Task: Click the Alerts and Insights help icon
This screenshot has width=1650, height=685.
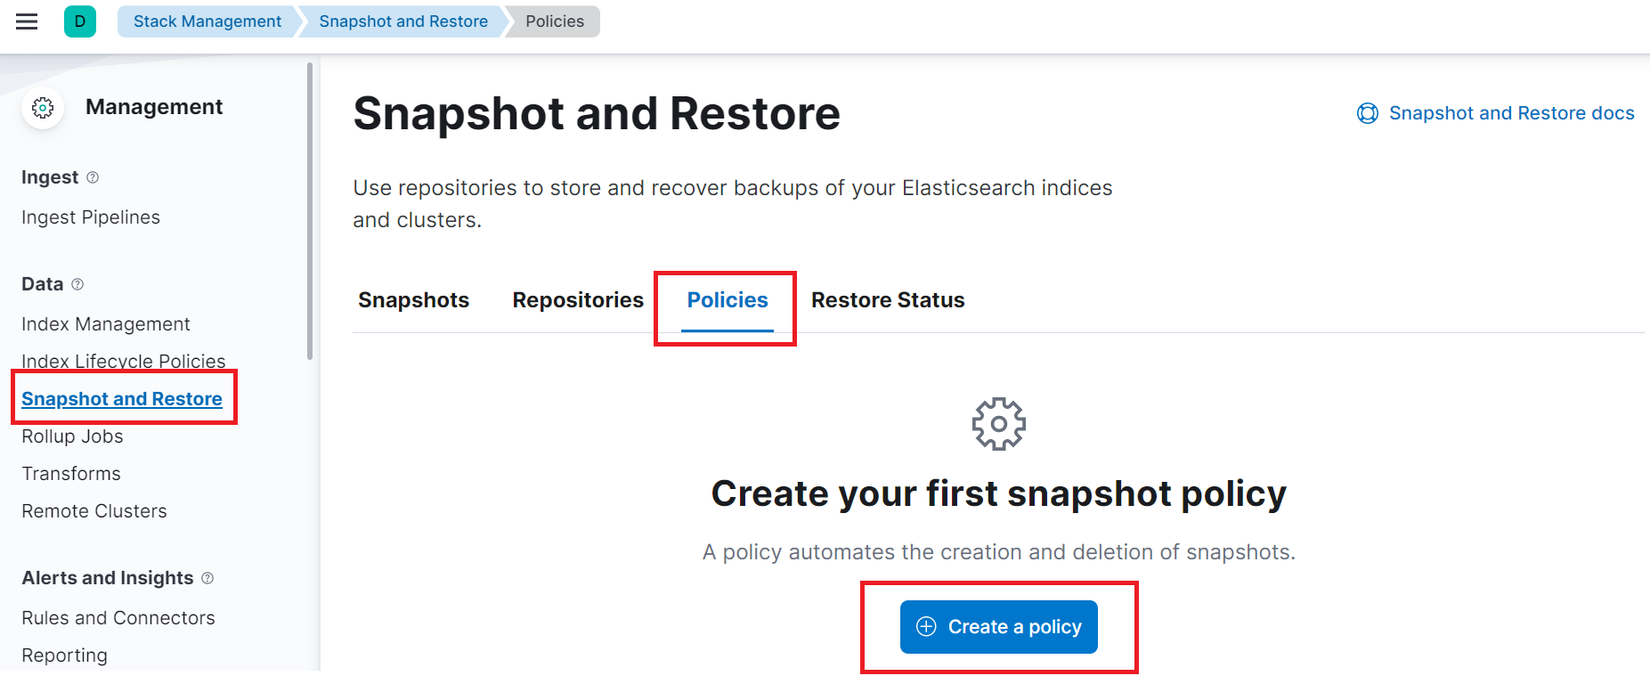Action: point(208,578)
